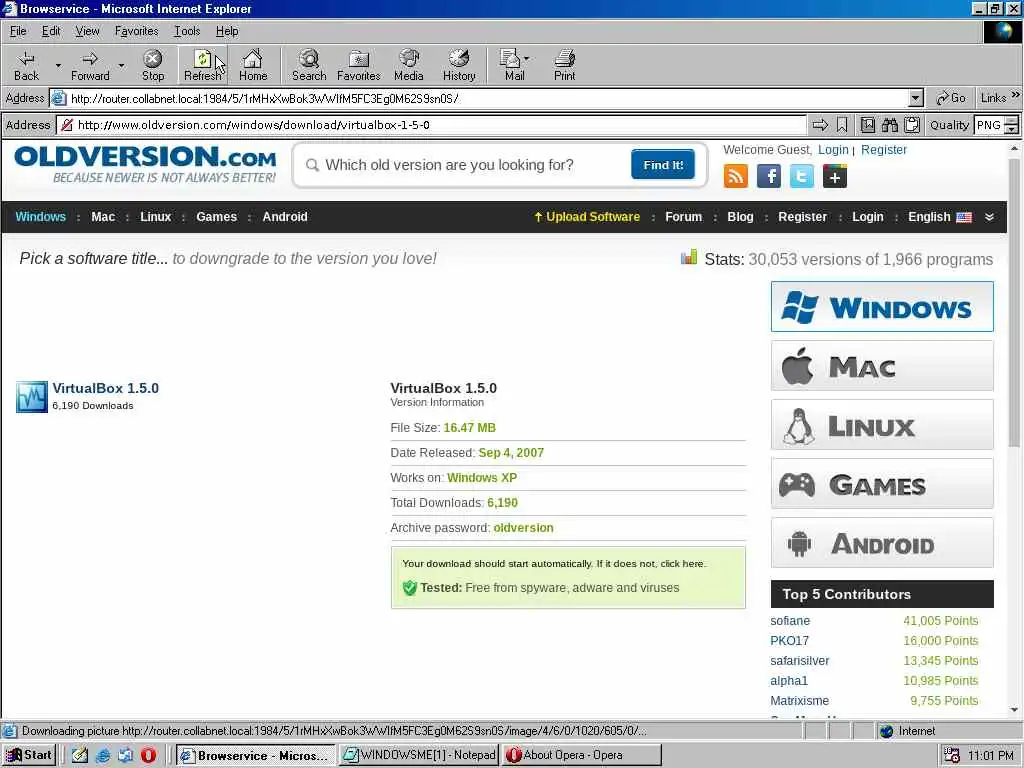Click the Go button beside address
The width and height of the screenshot is (1024, 768).
951,98
